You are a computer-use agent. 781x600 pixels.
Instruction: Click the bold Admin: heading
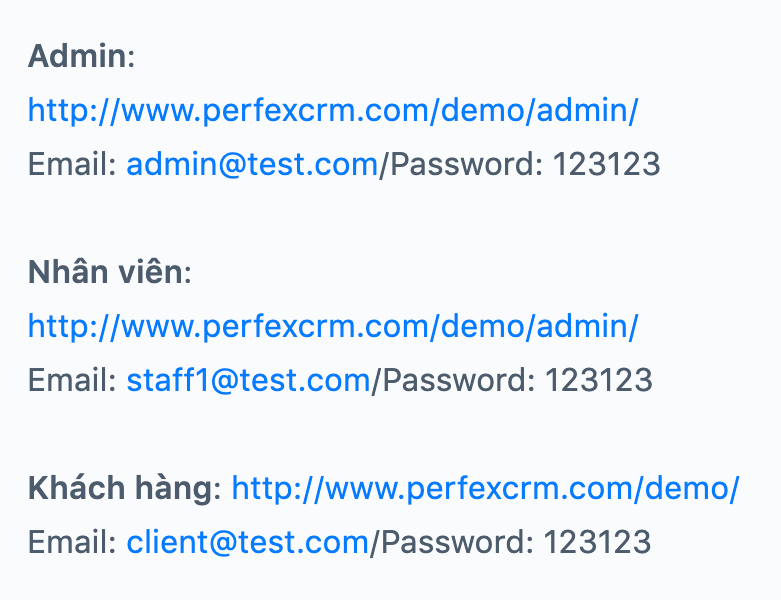pos(81,56)
